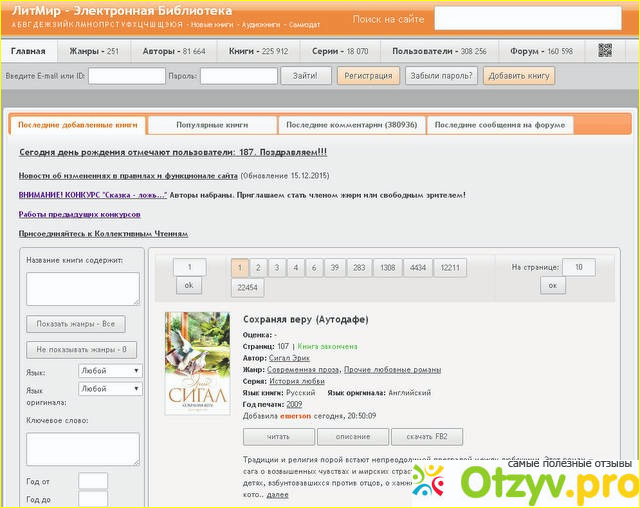Image resolution: width=640 pixels, height=508 pixels.
Task: Focus the На странице items count field
Action: [579, 267]
